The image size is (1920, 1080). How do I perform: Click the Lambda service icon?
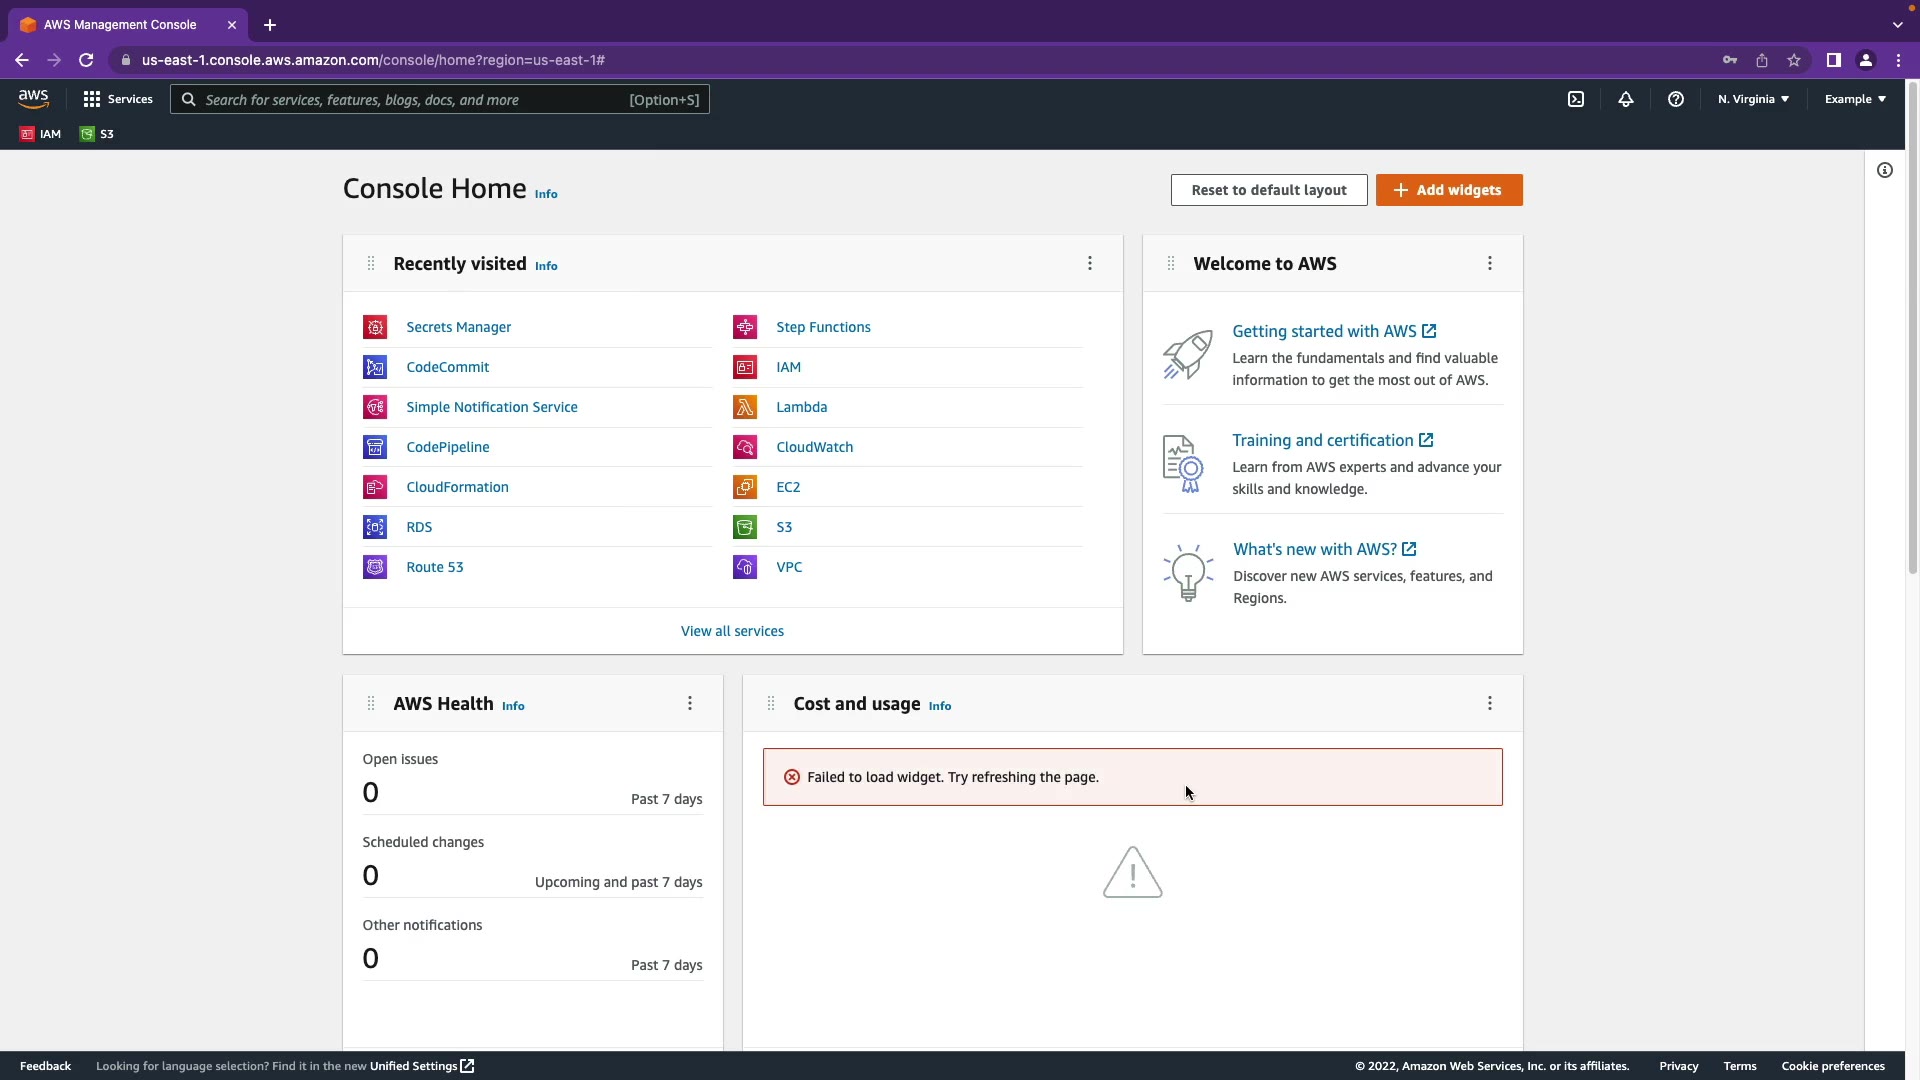click(x=745, y=407)
